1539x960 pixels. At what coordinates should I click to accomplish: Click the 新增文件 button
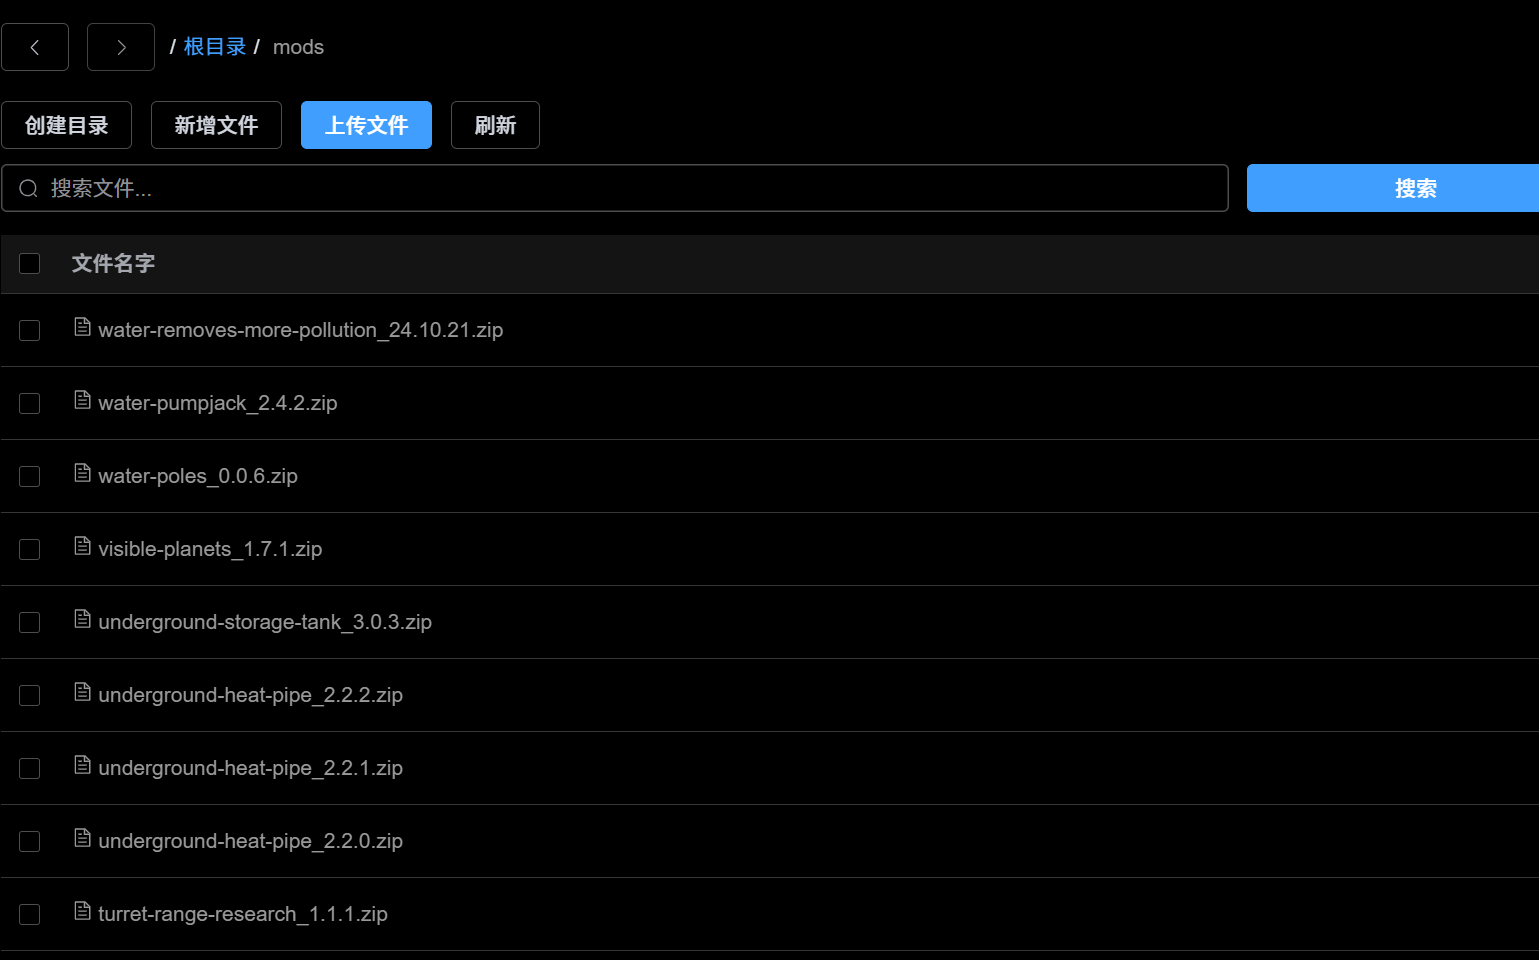(216, 125)
